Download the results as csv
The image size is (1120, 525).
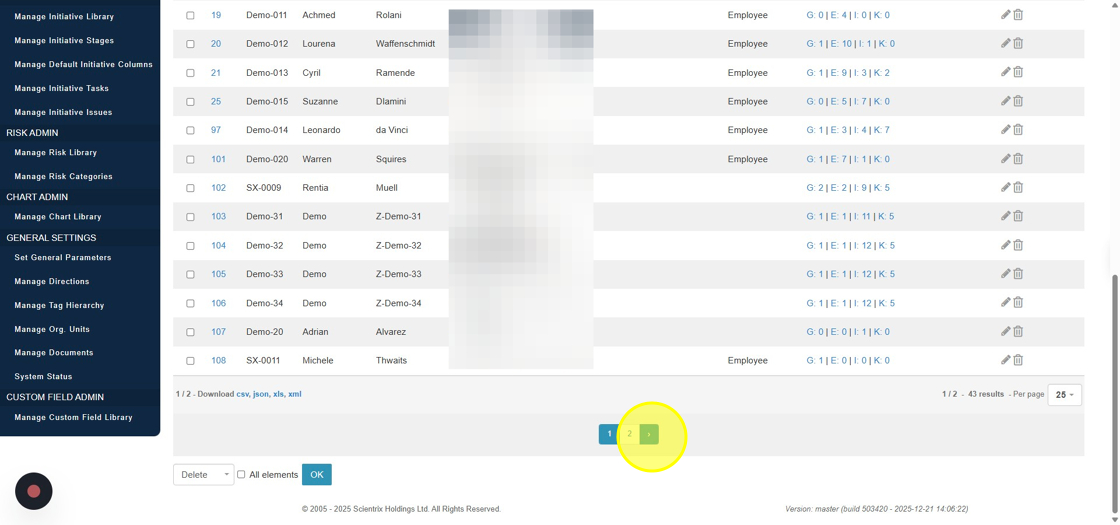pos(243,394)
